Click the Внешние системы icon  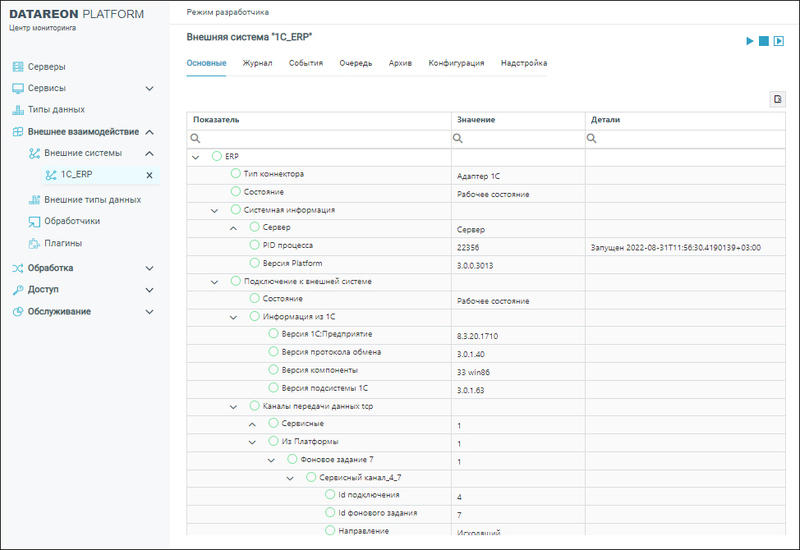point(34,153)
